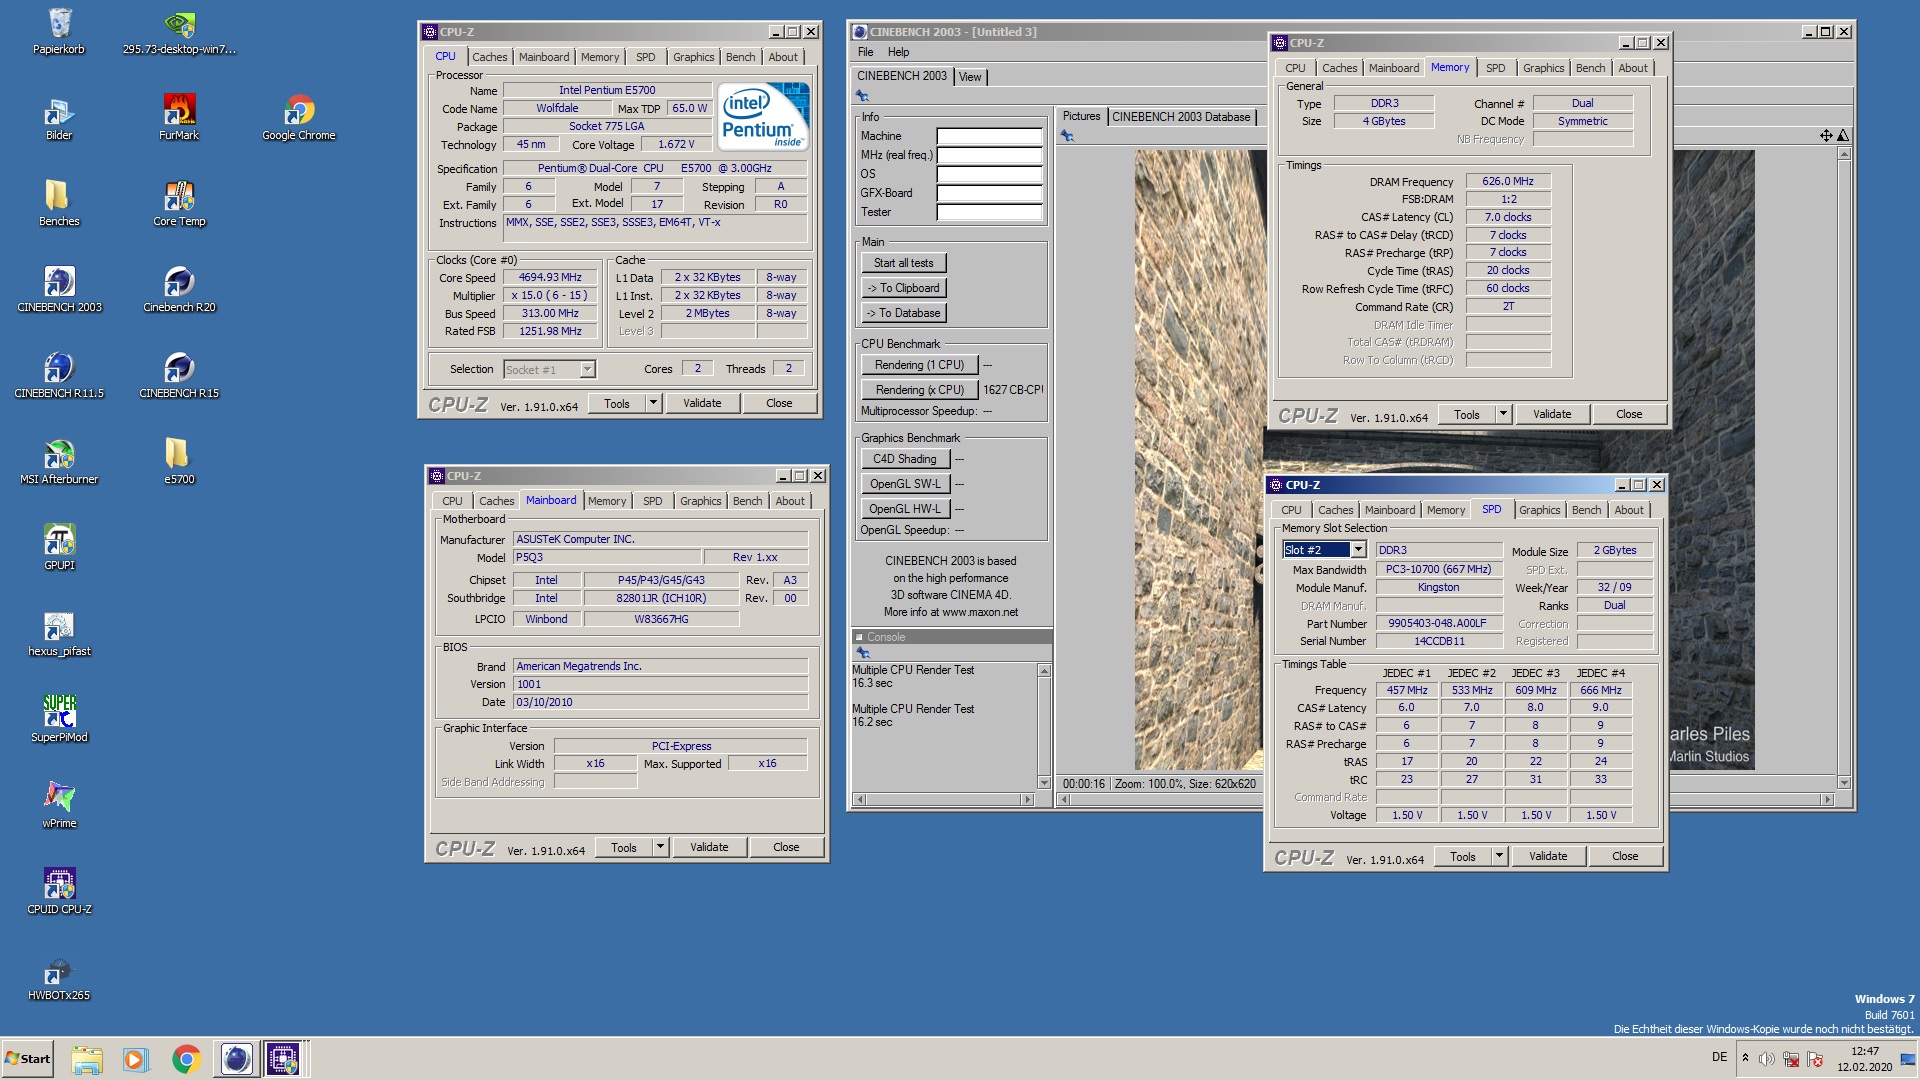Click Close in the Mainboard CPU-Z window

(x=786, y=847)
